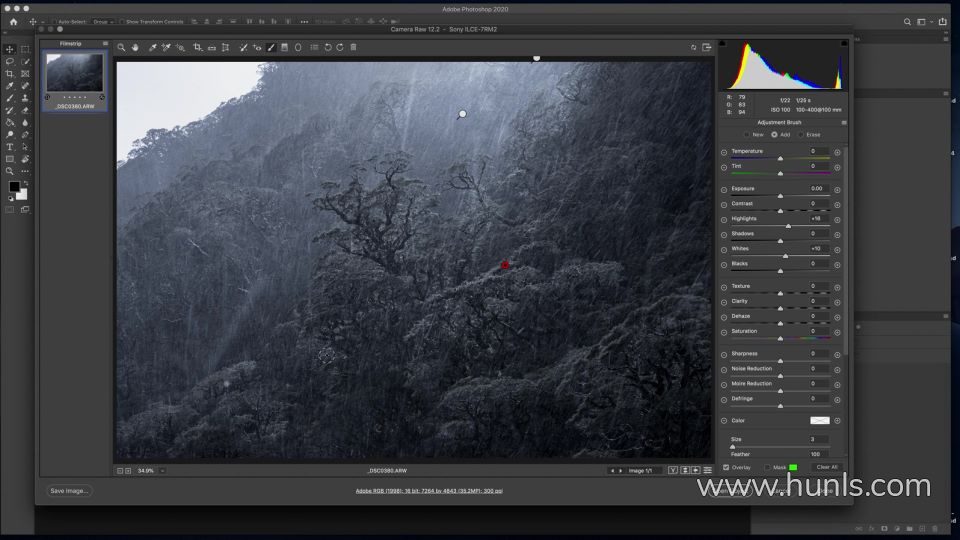The width and height of the screenshot is (960, 540).
Task: Click the before/after Y view button
Action: coord(673,470)
